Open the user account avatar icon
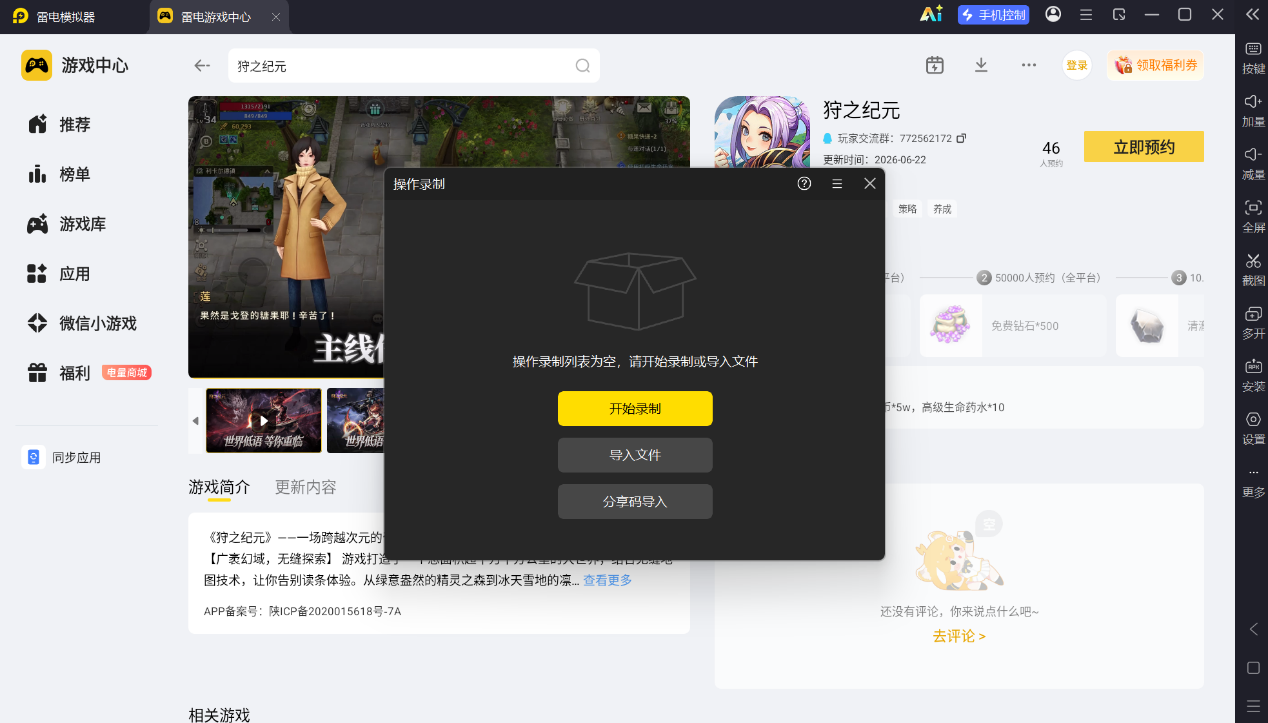 [1053, 14]
